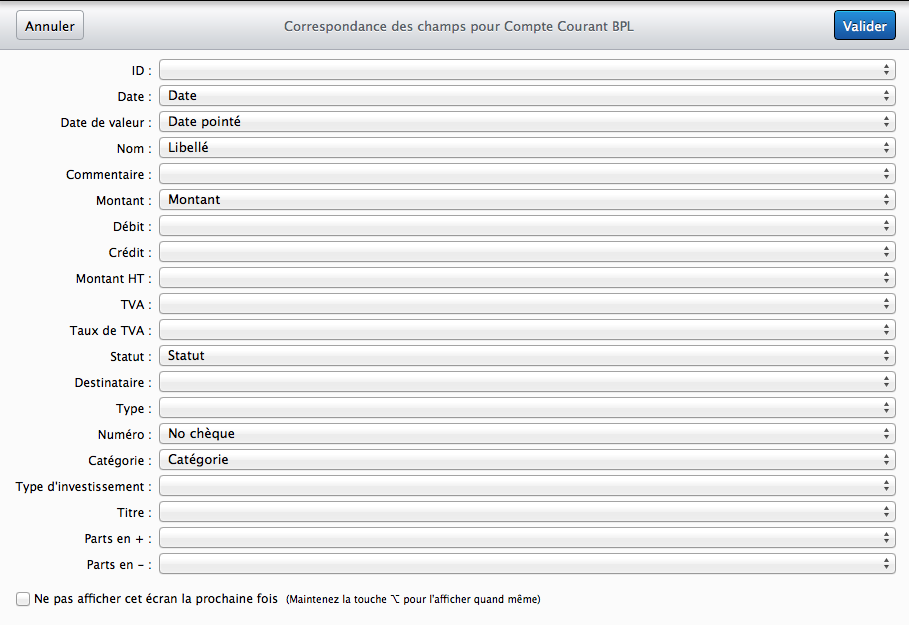
Task: Click the Annuler button
Action: [50, 26]
